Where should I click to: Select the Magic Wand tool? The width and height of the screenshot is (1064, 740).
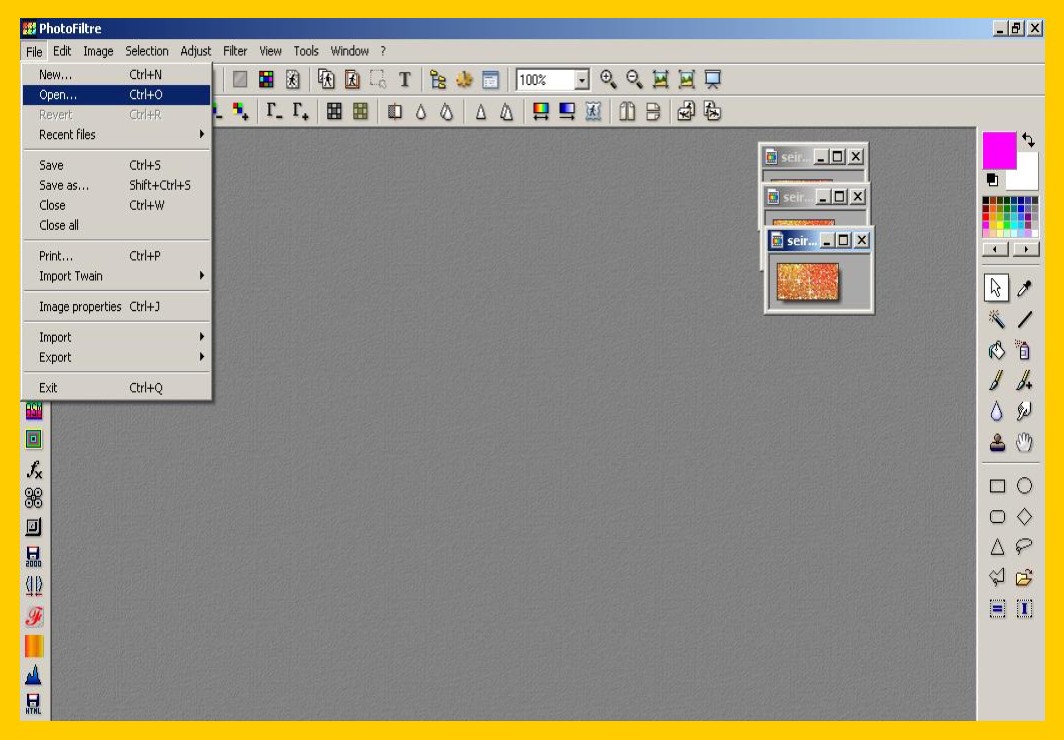tap(997, 320)
